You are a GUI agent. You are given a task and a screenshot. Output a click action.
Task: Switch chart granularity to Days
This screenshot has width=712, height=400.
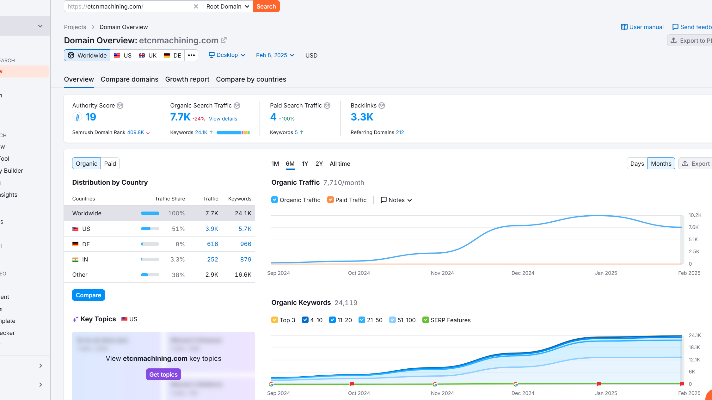pyautogui.click(x=637, y=164)
